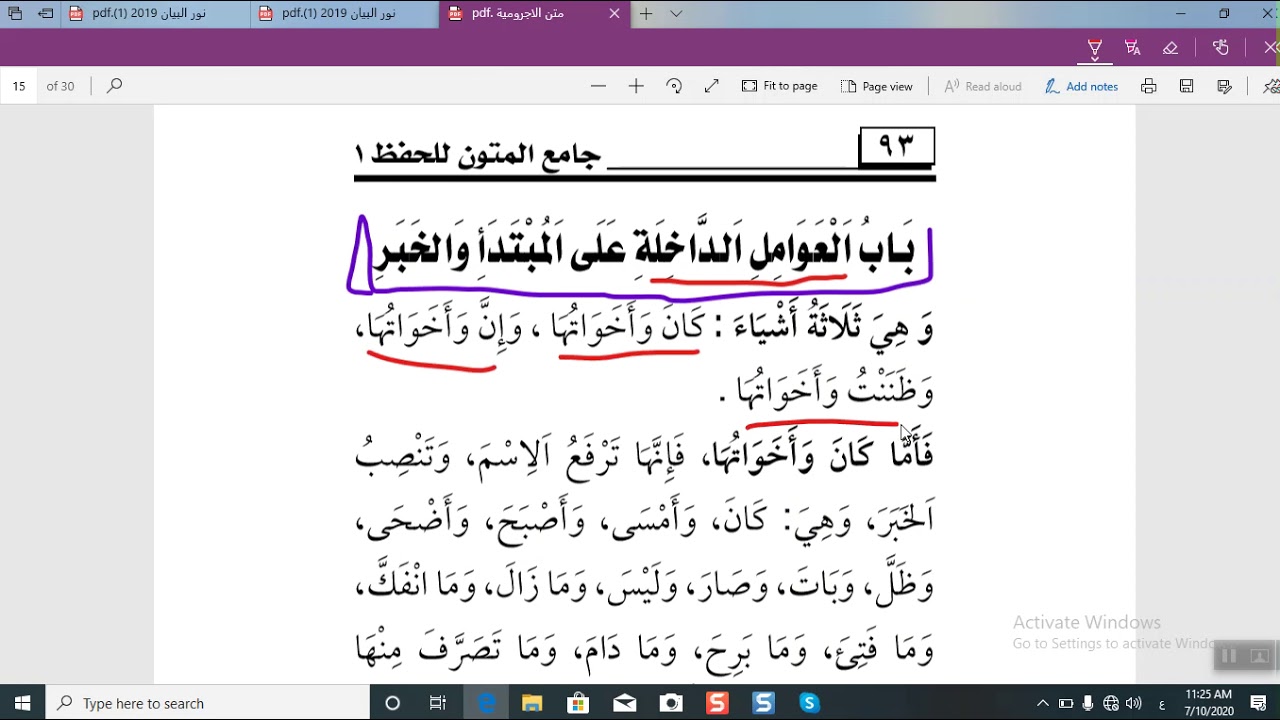Edit the current page number field
1280x720 pixels.
pos(19,86)
